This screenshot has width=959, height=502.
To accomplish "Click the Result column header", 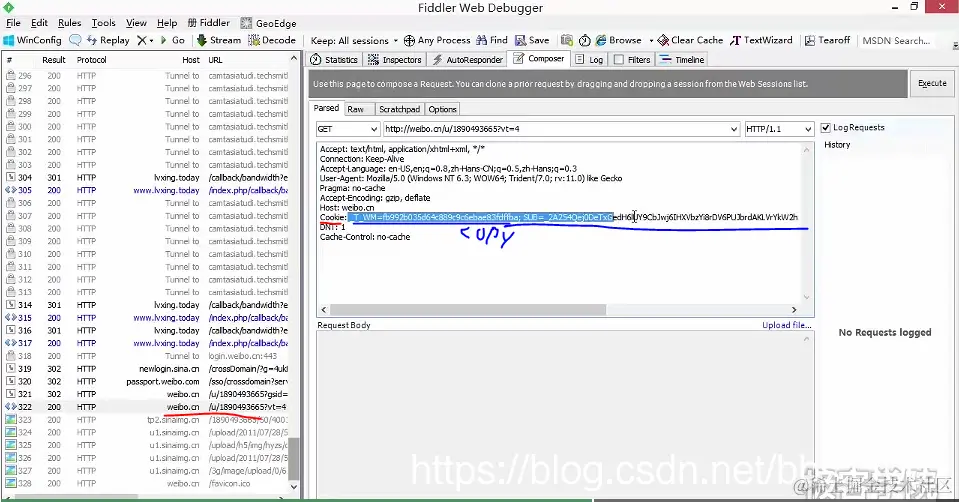I will pos(54,60).
